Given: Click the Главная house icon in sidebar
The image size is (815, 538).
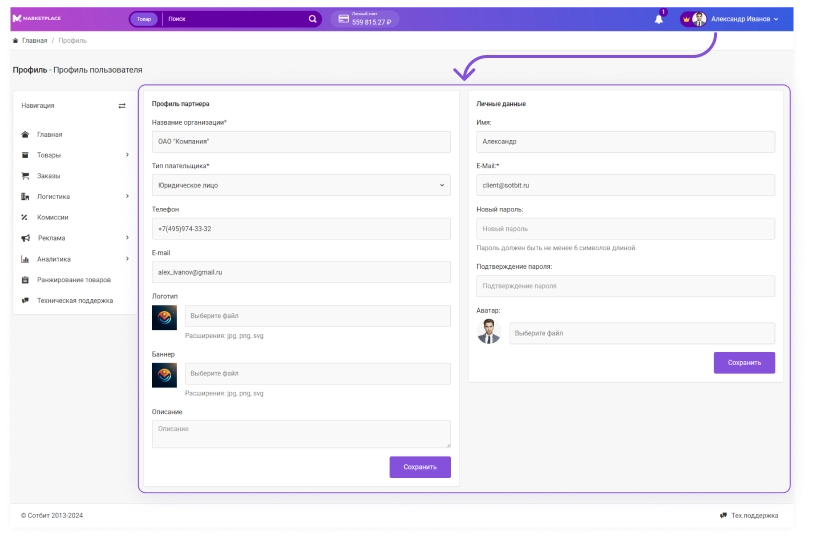Looking at the screenshot, I should pyautogui.click(x=25, y=134).
